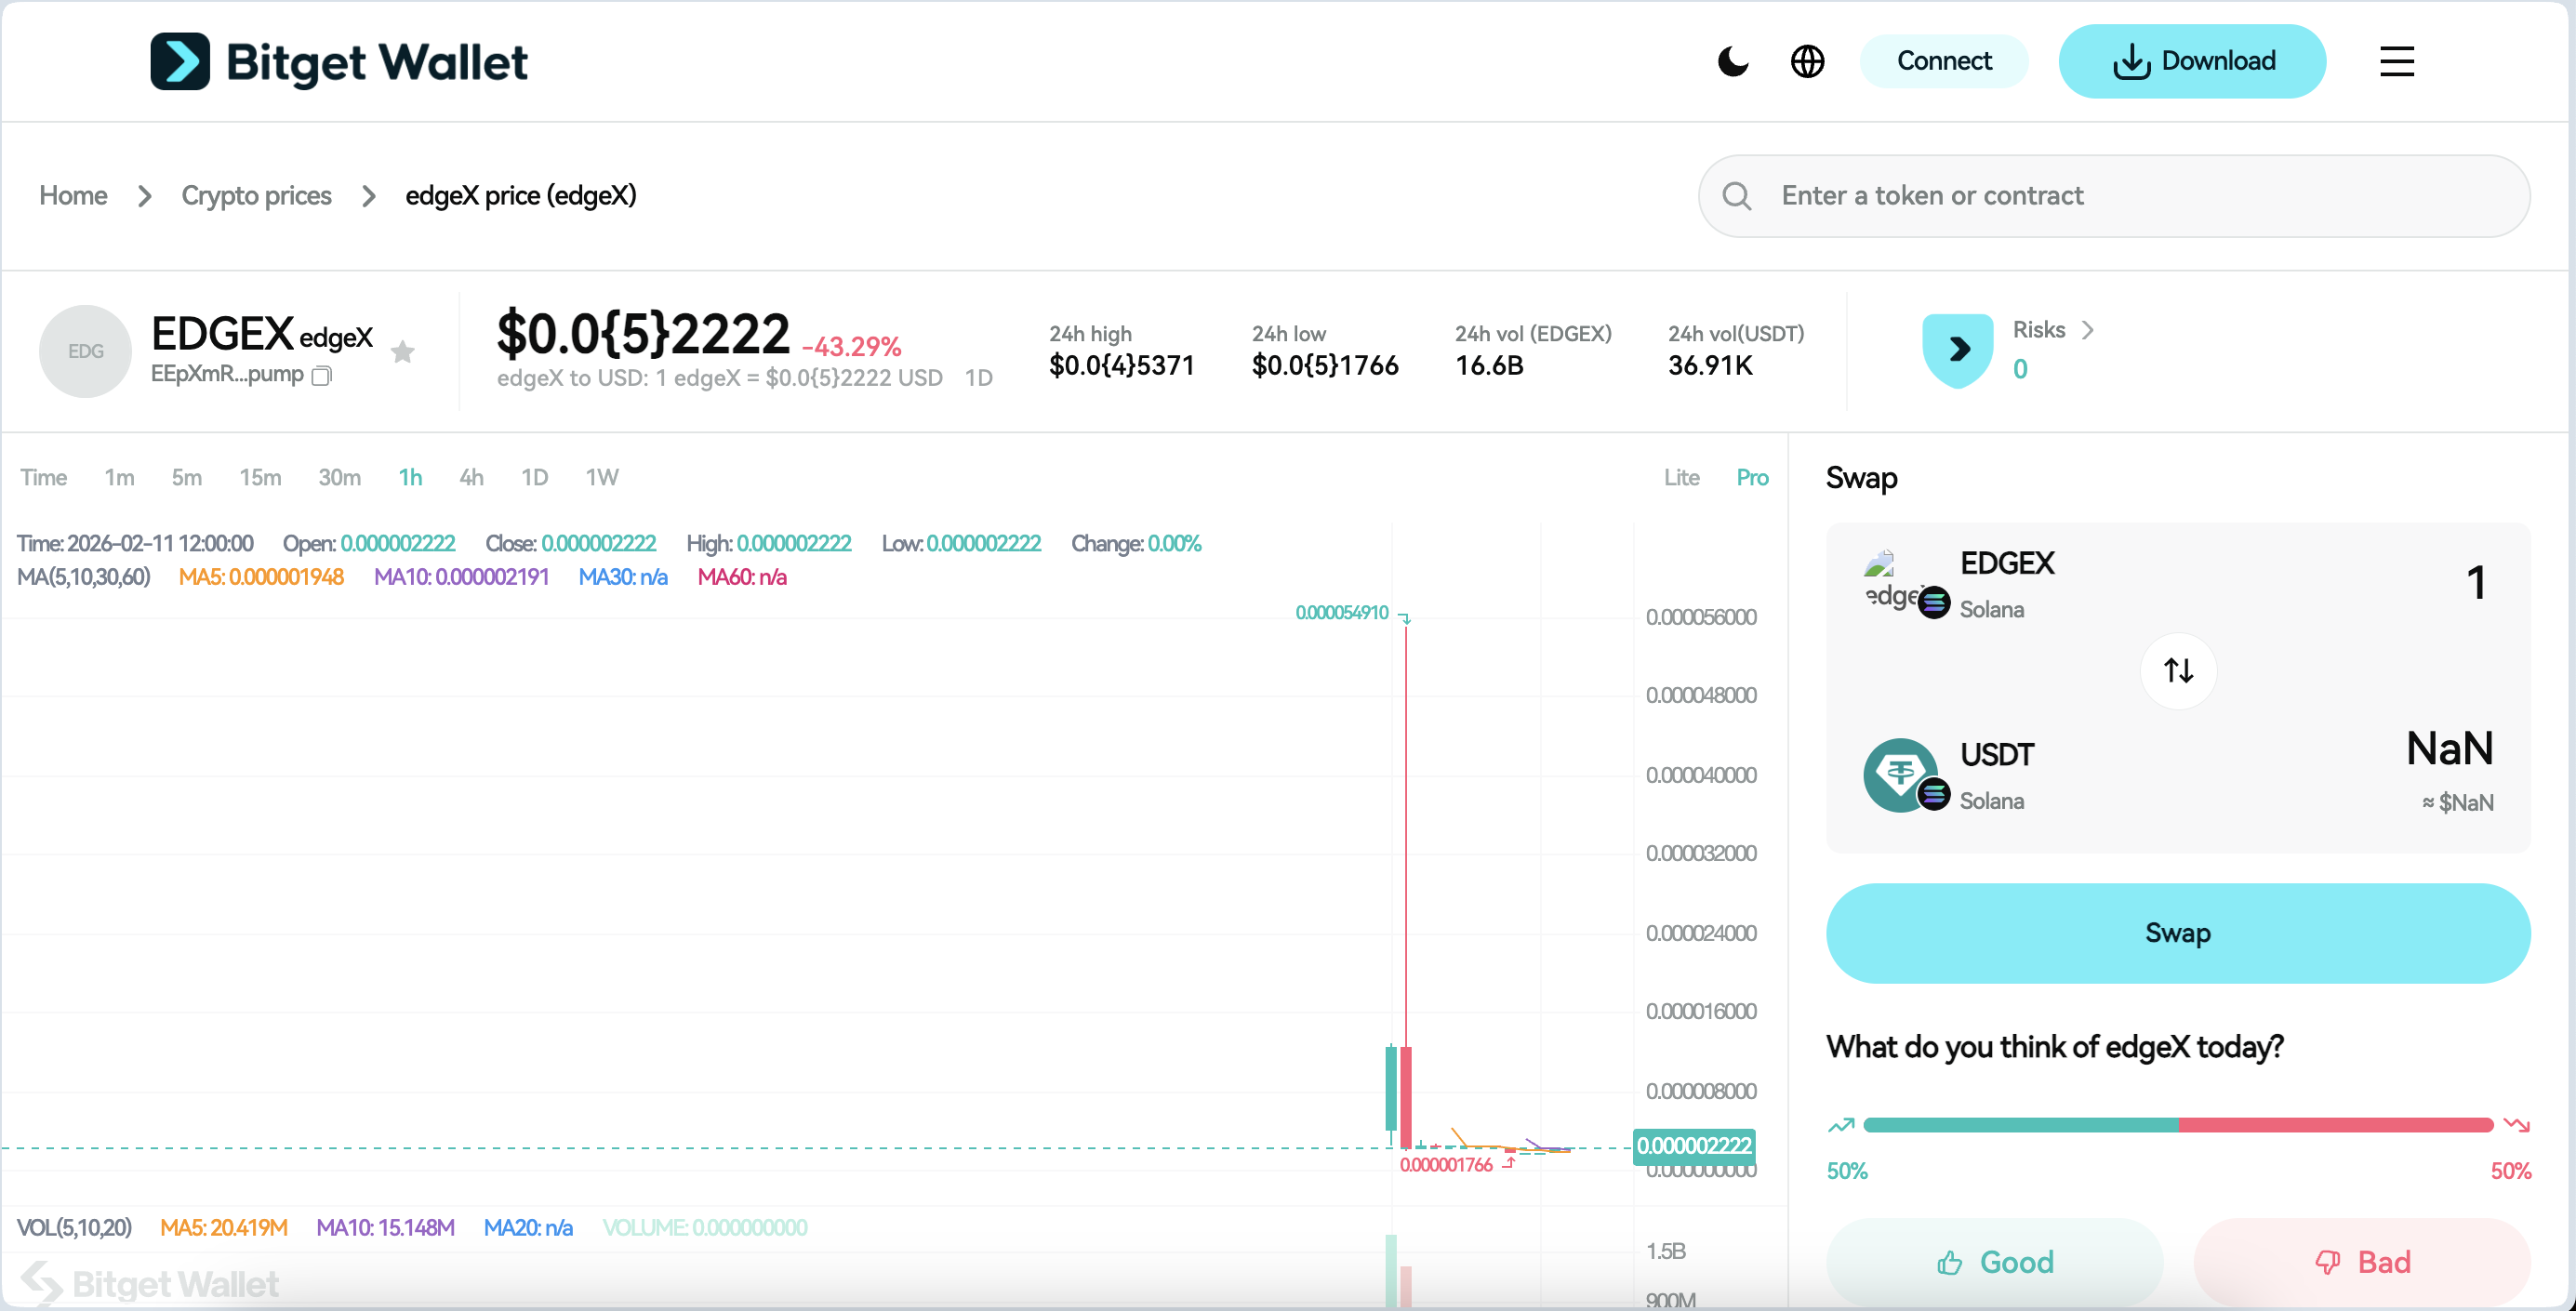
Task: Click the green-red sentiment ratio bar
Action: coord(2180,1124)
